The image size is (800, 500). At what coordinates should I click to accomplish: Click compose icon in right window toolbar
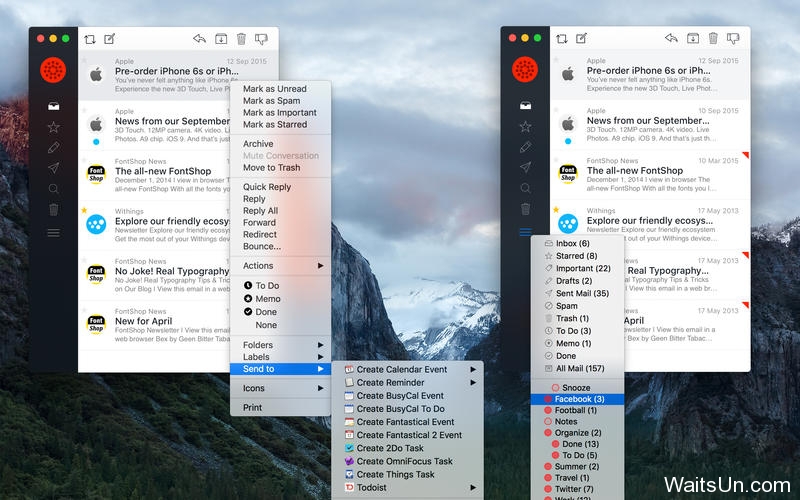(x=582, y=38)
